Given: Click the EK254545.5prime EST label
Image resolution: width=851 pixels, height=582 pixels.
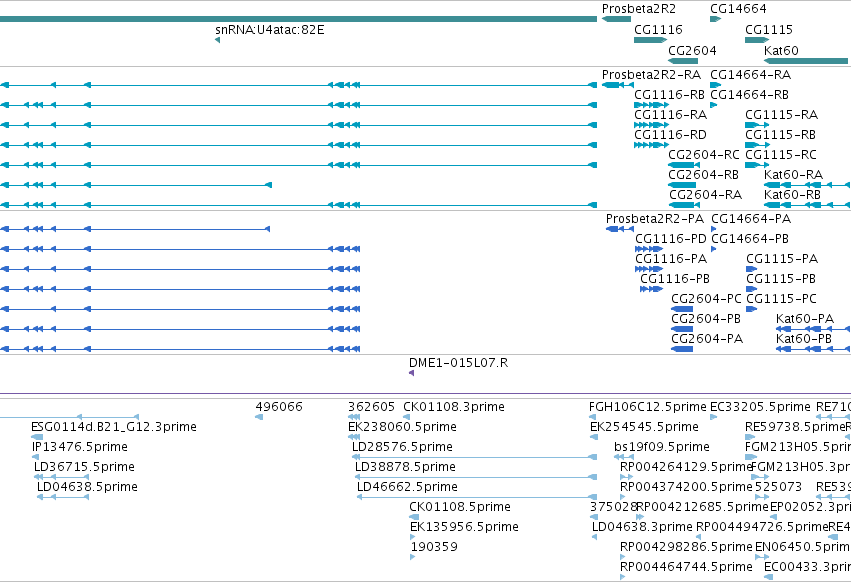Looking at the screenshot, I should 644,428.
